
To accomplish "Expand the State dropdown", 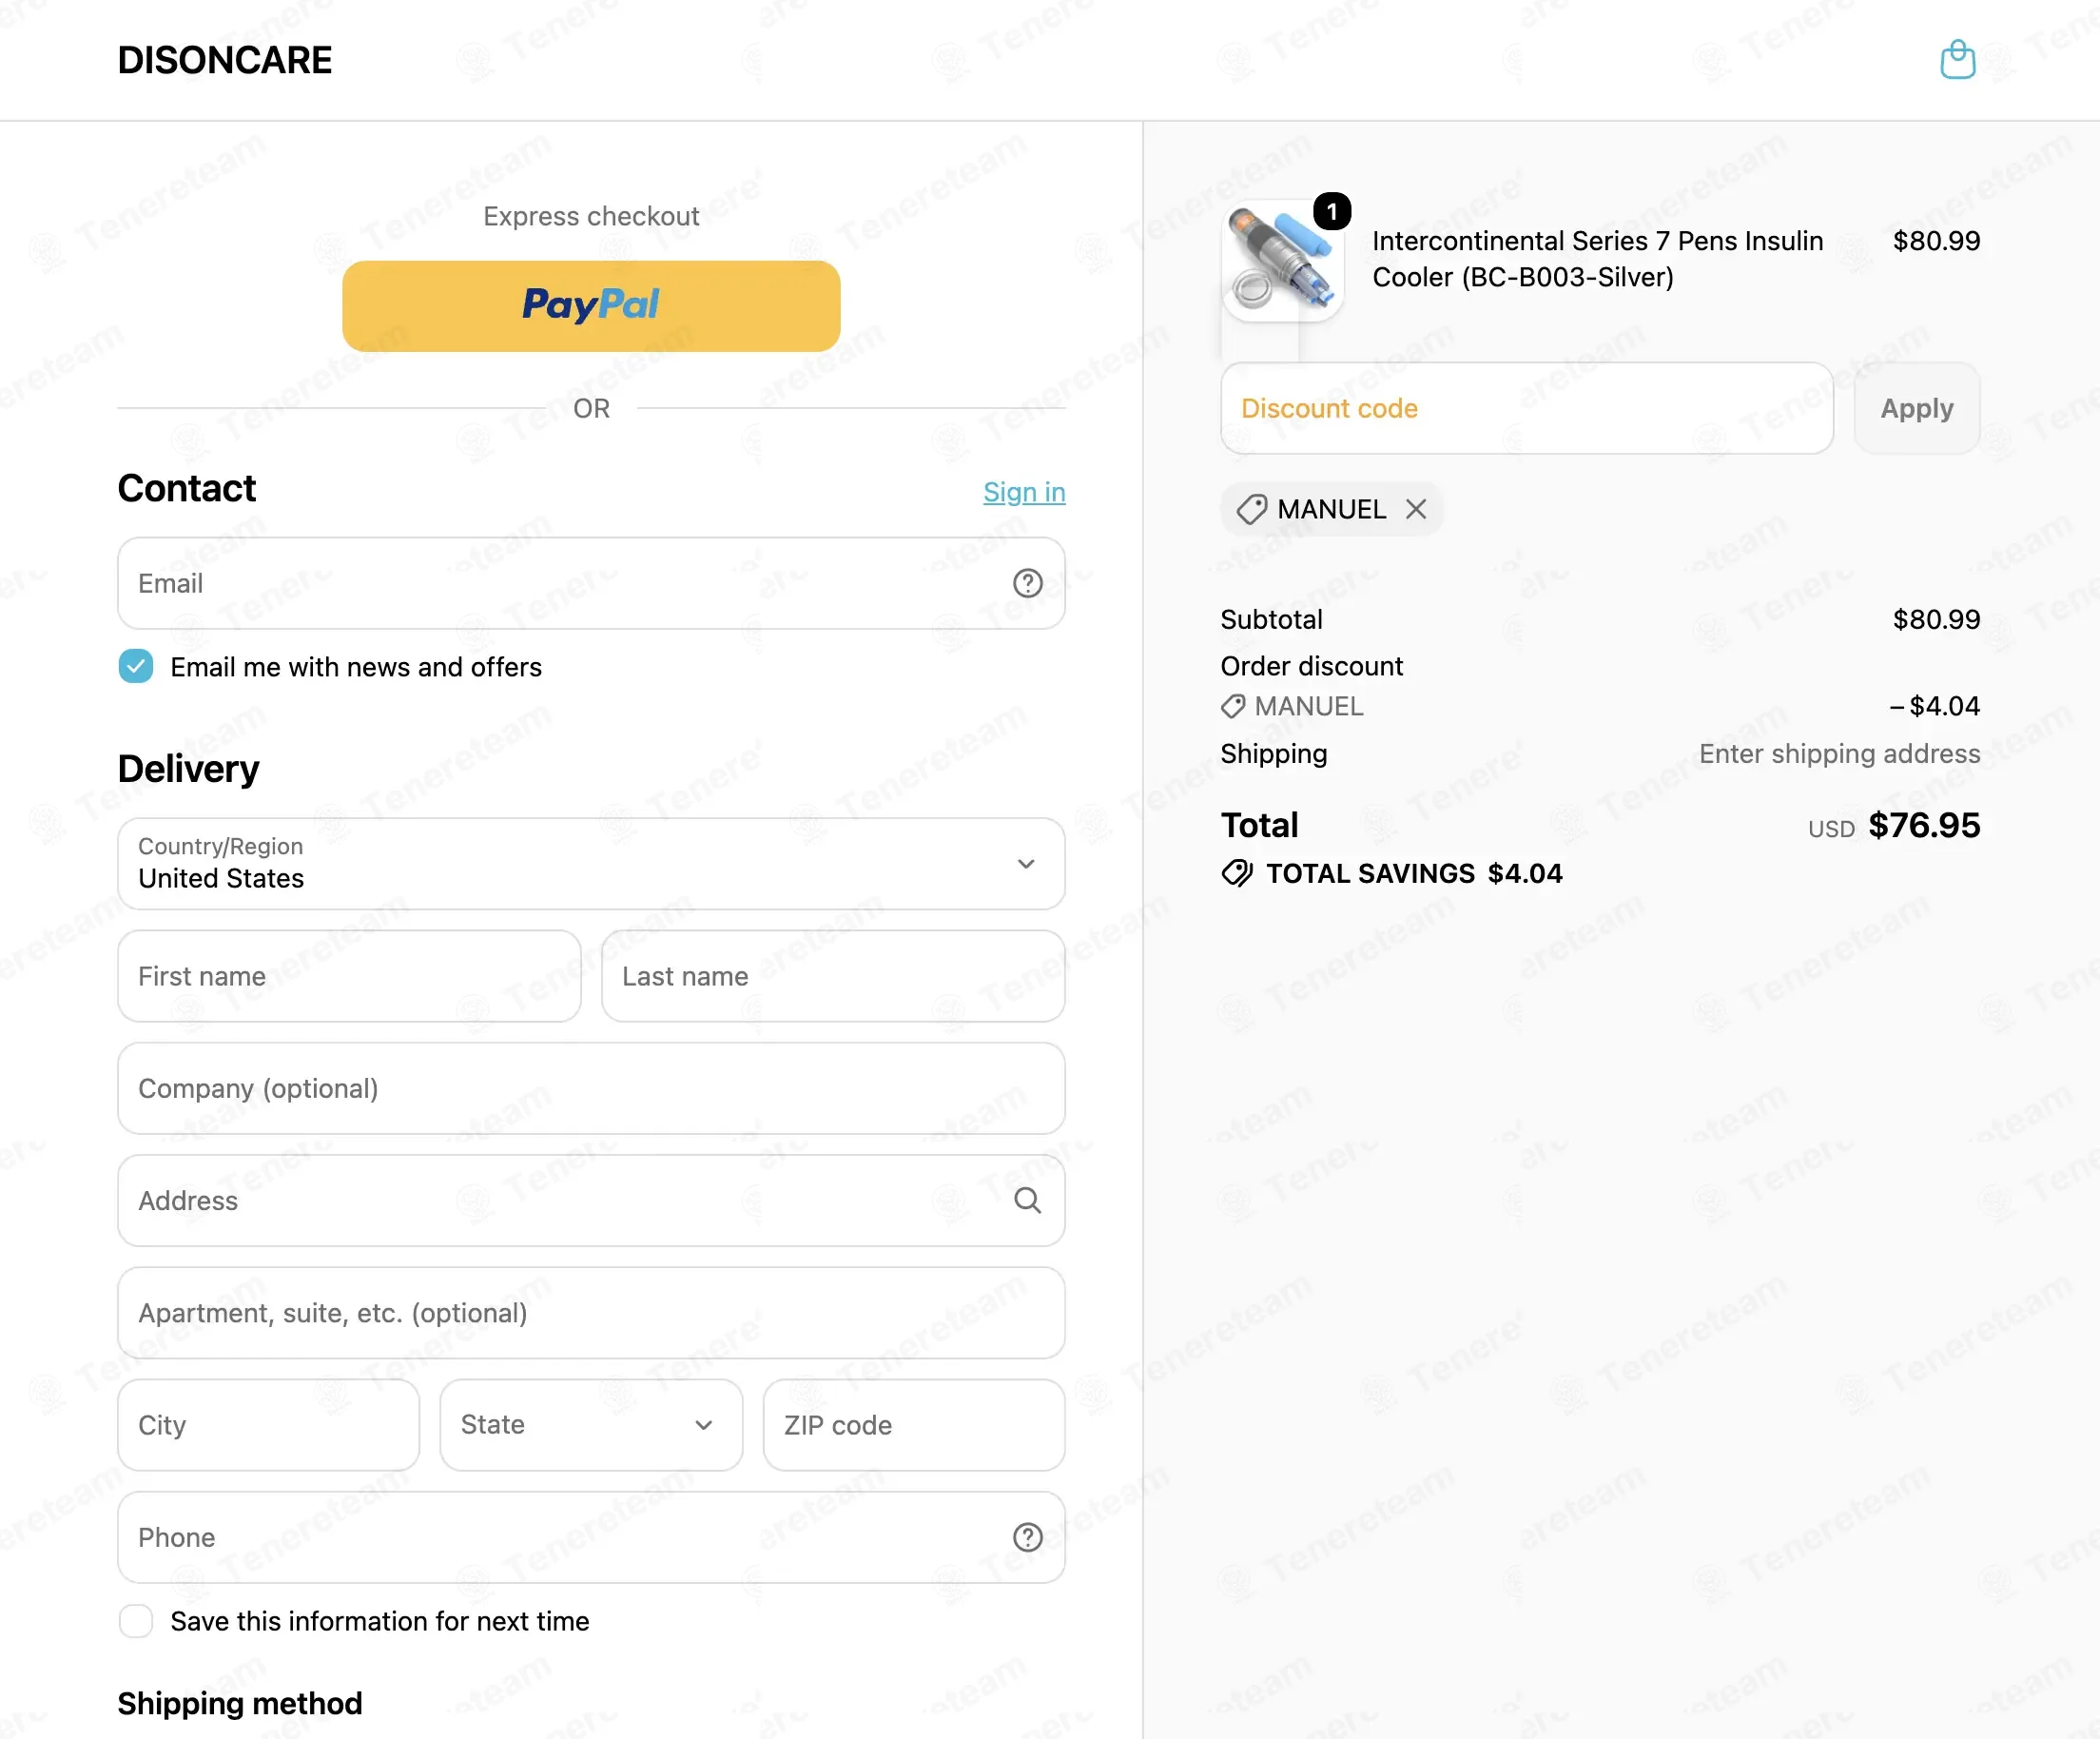I will point(591,1425).
